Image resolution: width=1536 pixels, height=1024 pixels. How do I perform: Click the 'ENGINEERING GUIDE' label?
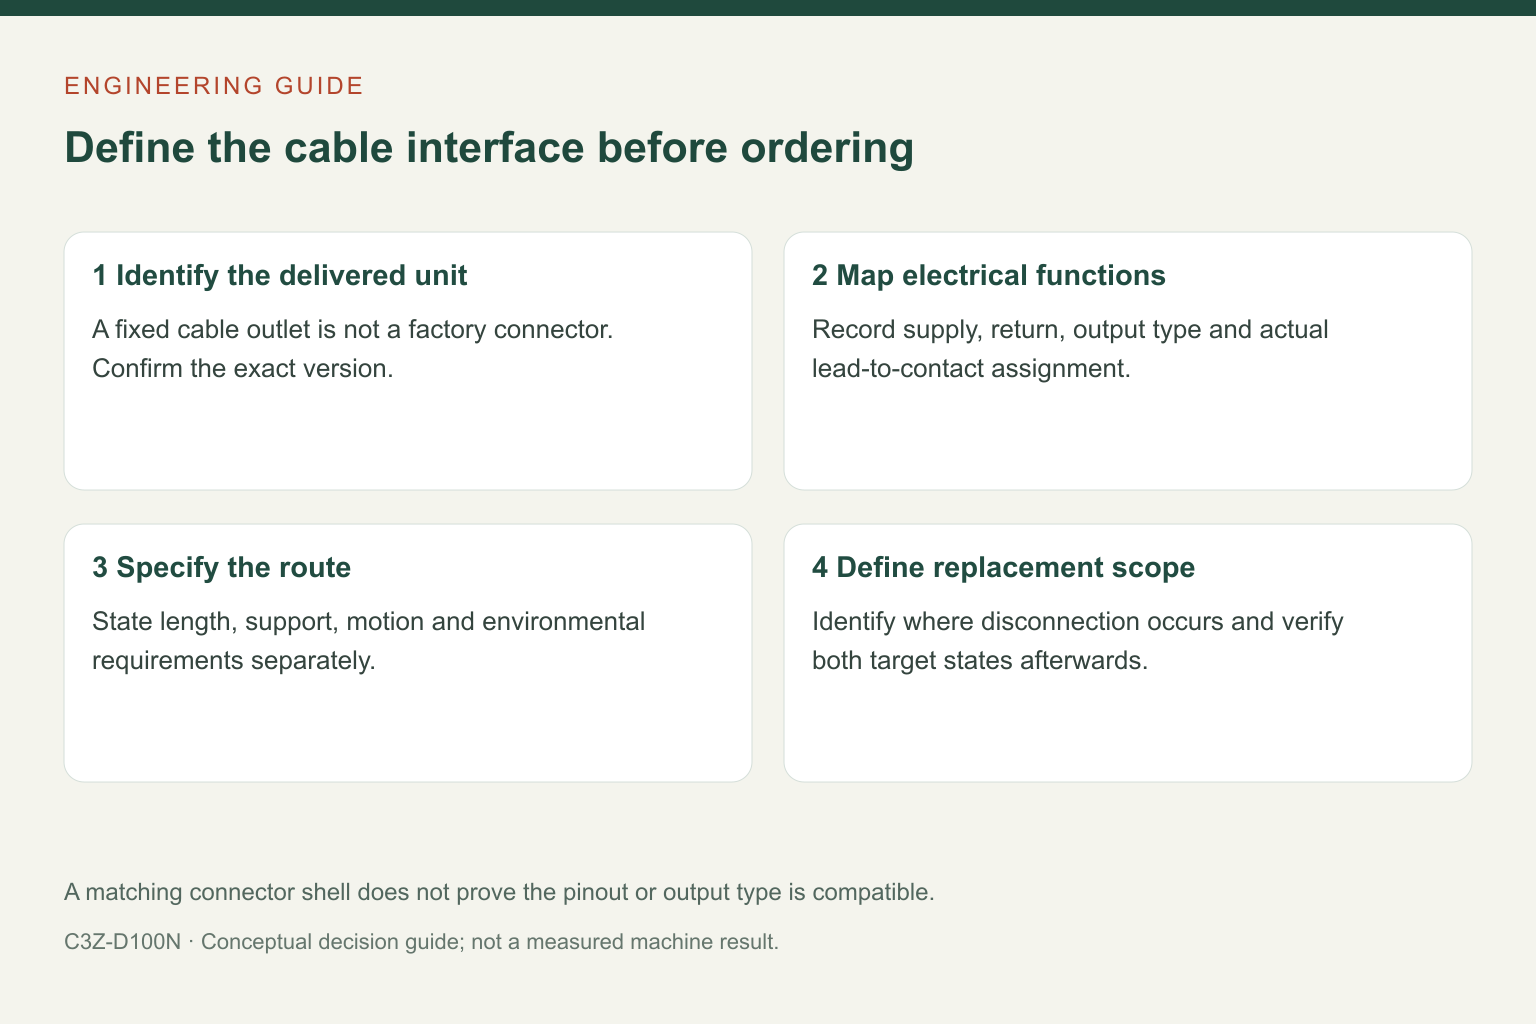pyautogui.click(x=214, y=86)
